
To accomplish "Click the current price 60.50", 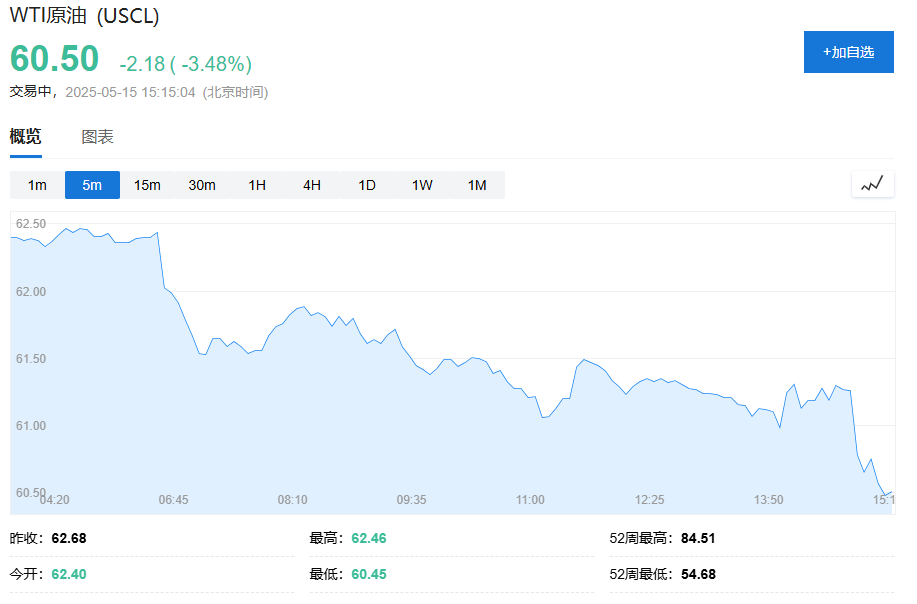I will click(x=55, y=59).
